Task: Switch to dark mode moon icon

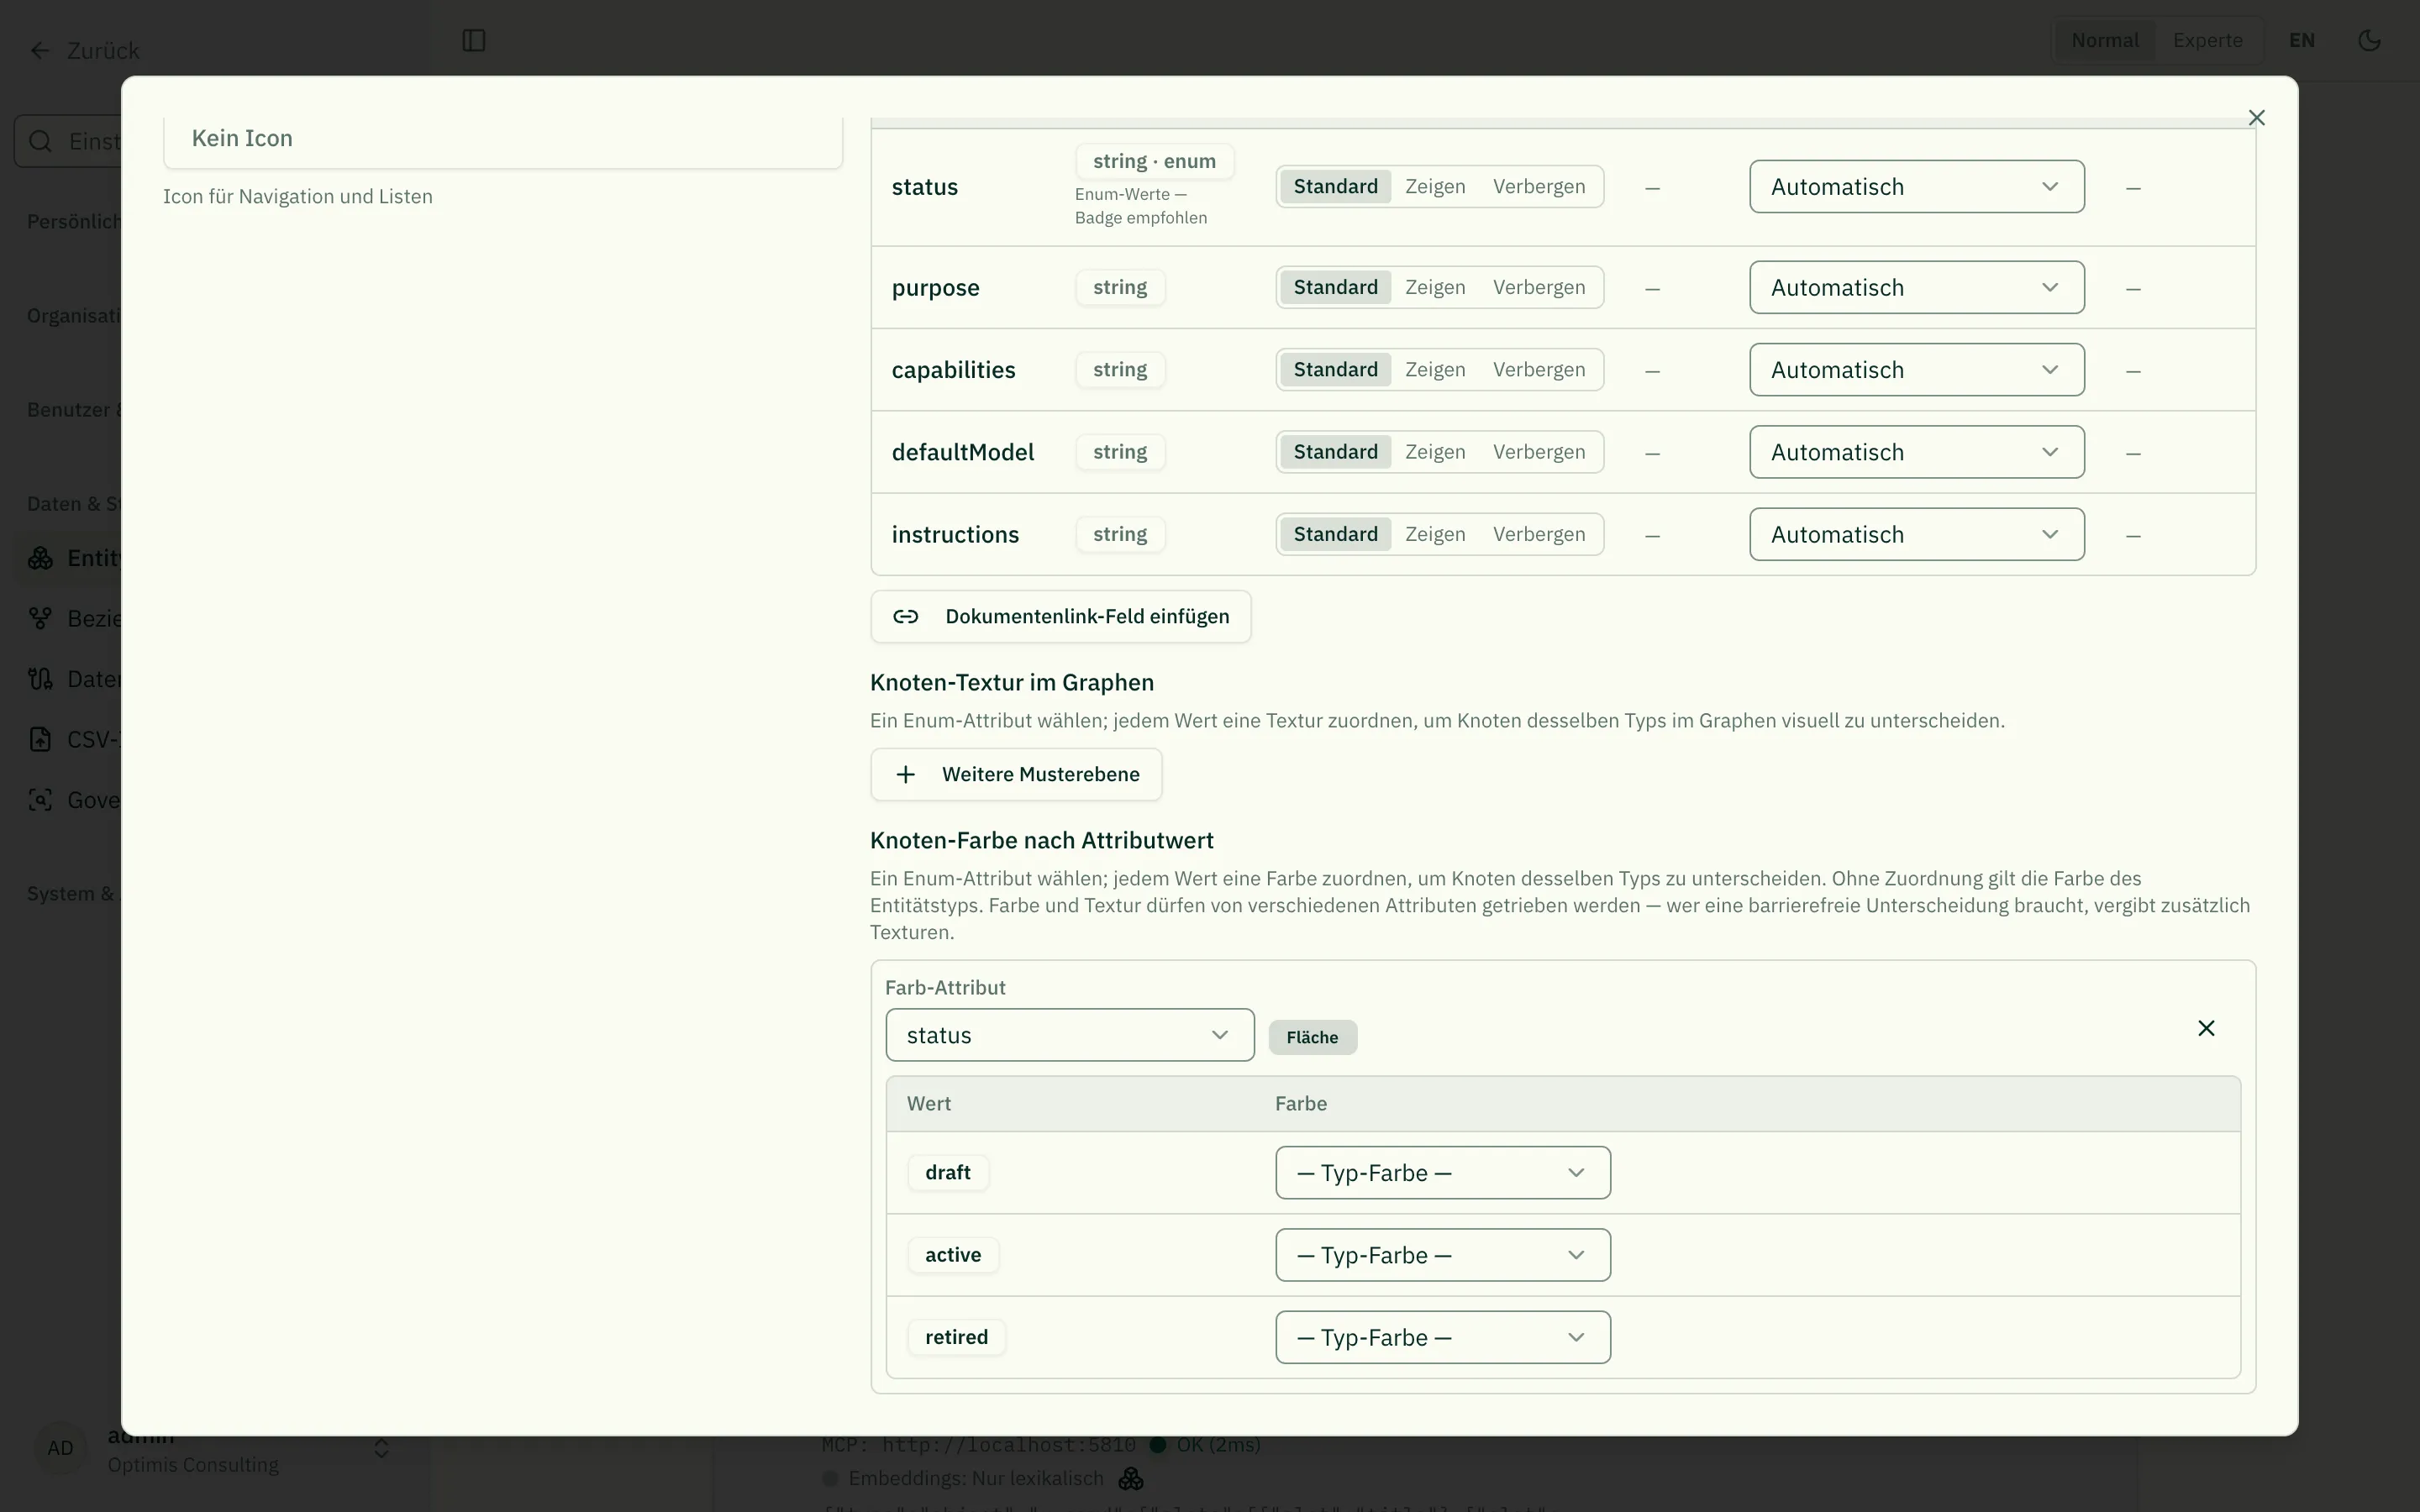Action: [2369, 40]
